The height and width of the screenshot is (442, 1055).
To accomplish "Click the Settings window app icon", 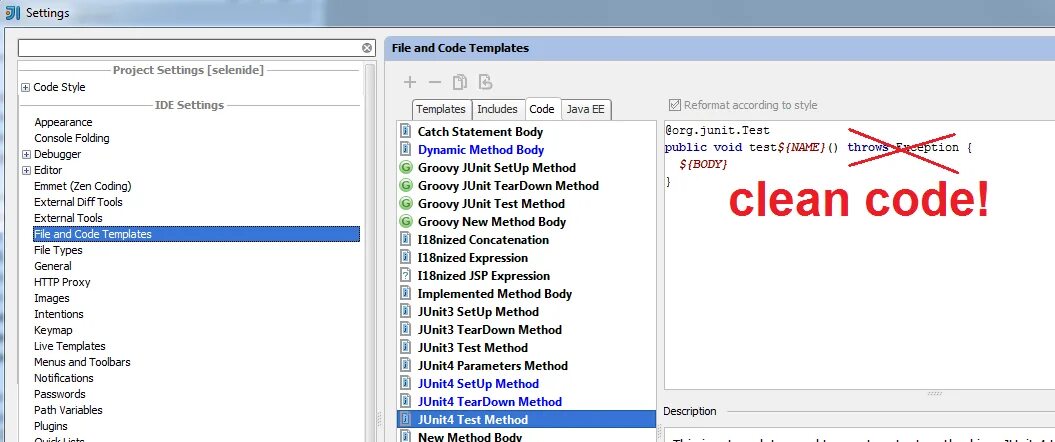I will 12,12.
